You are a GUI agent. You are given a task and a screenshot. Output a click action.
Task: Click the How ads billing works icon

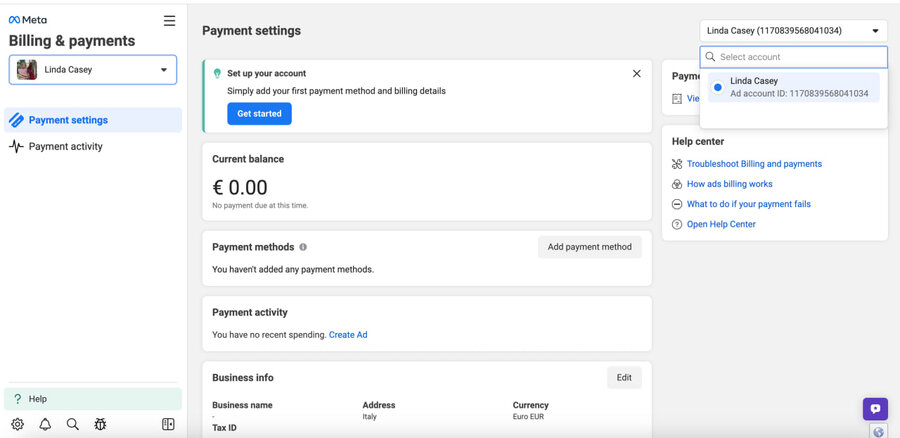point(677,184)
